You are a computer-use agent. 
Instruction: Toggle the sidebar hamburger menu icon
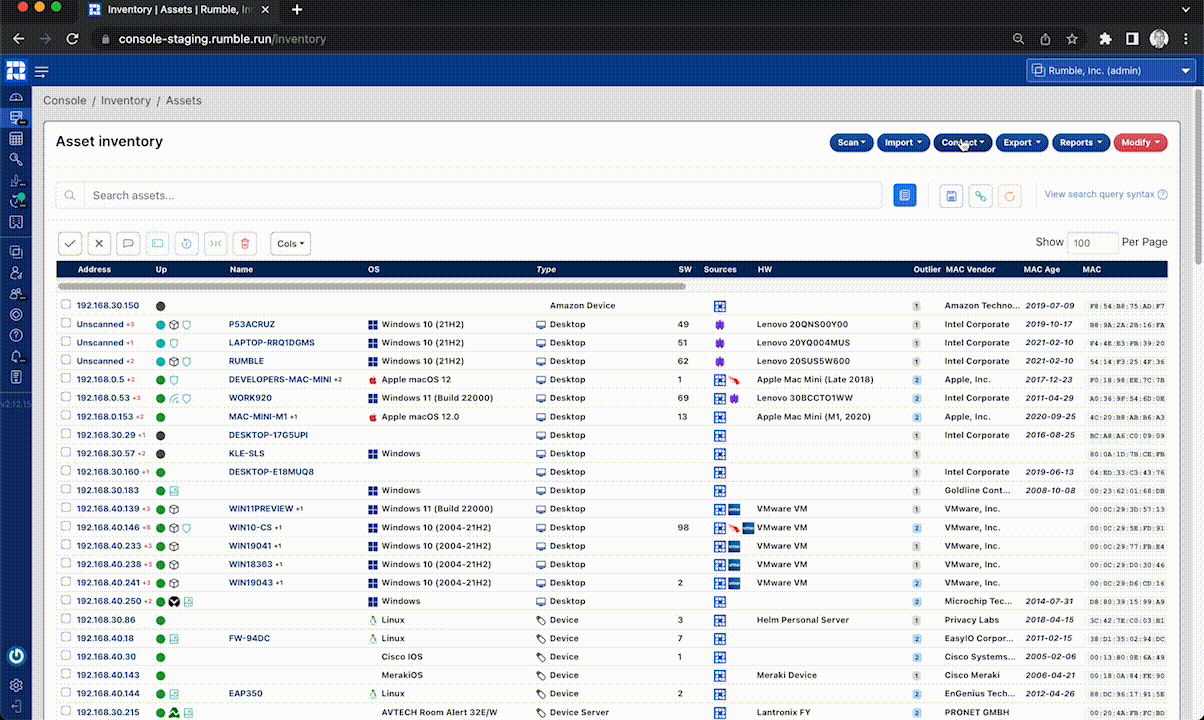(42, 72)
